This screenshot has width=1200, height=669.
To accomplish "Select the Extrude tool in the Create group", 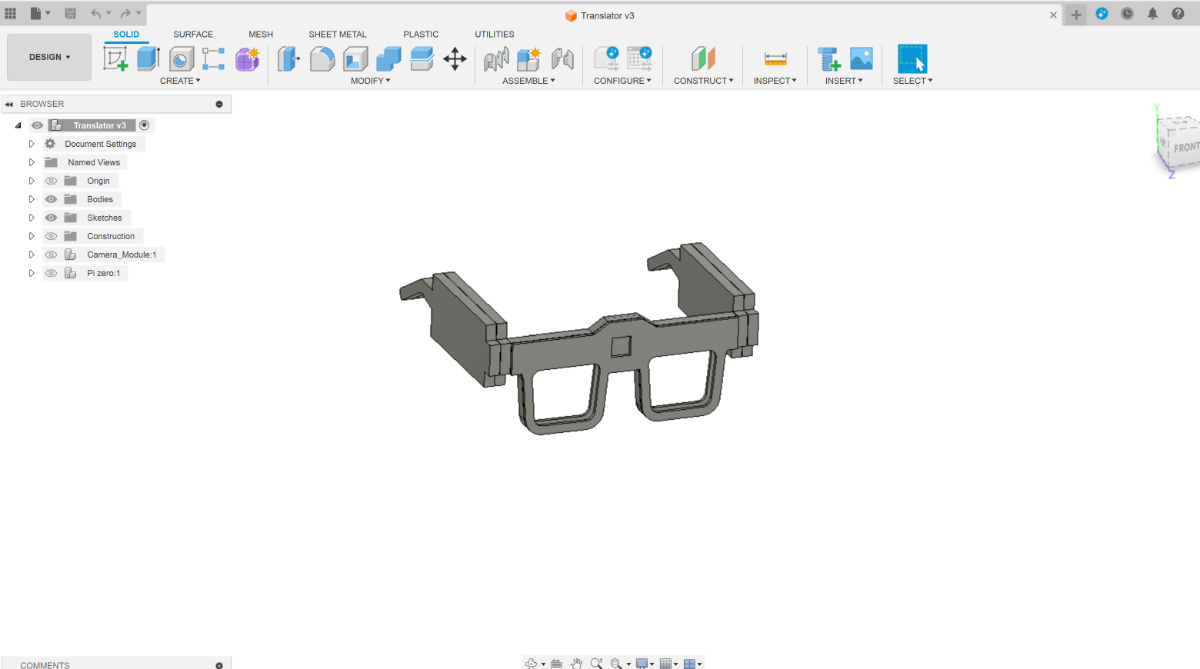I will coord(148,59).
